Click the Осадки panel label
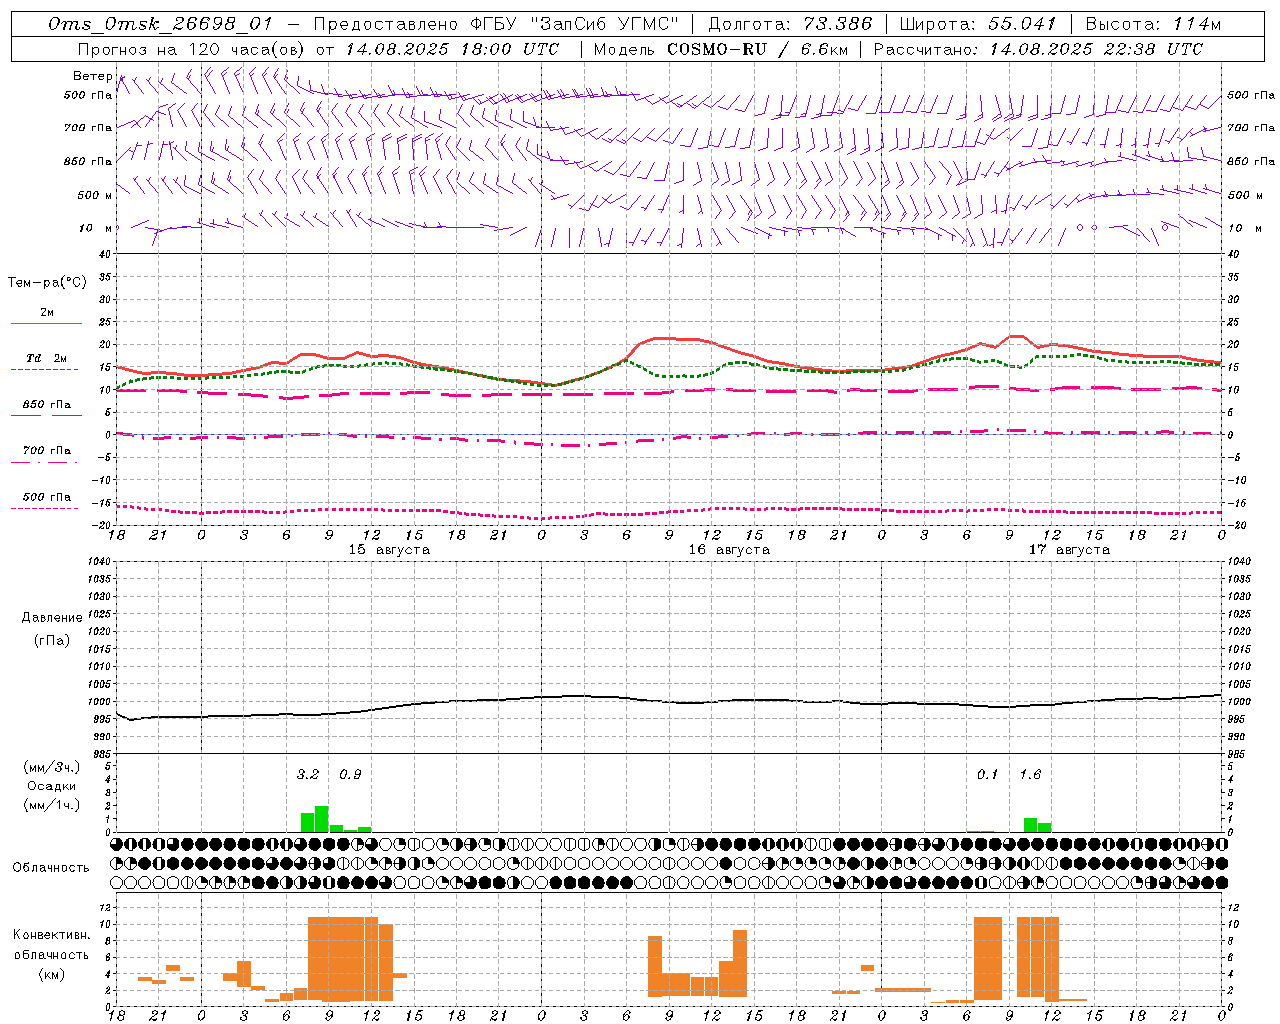The image size is (1280, 1024). click(51, 786)
